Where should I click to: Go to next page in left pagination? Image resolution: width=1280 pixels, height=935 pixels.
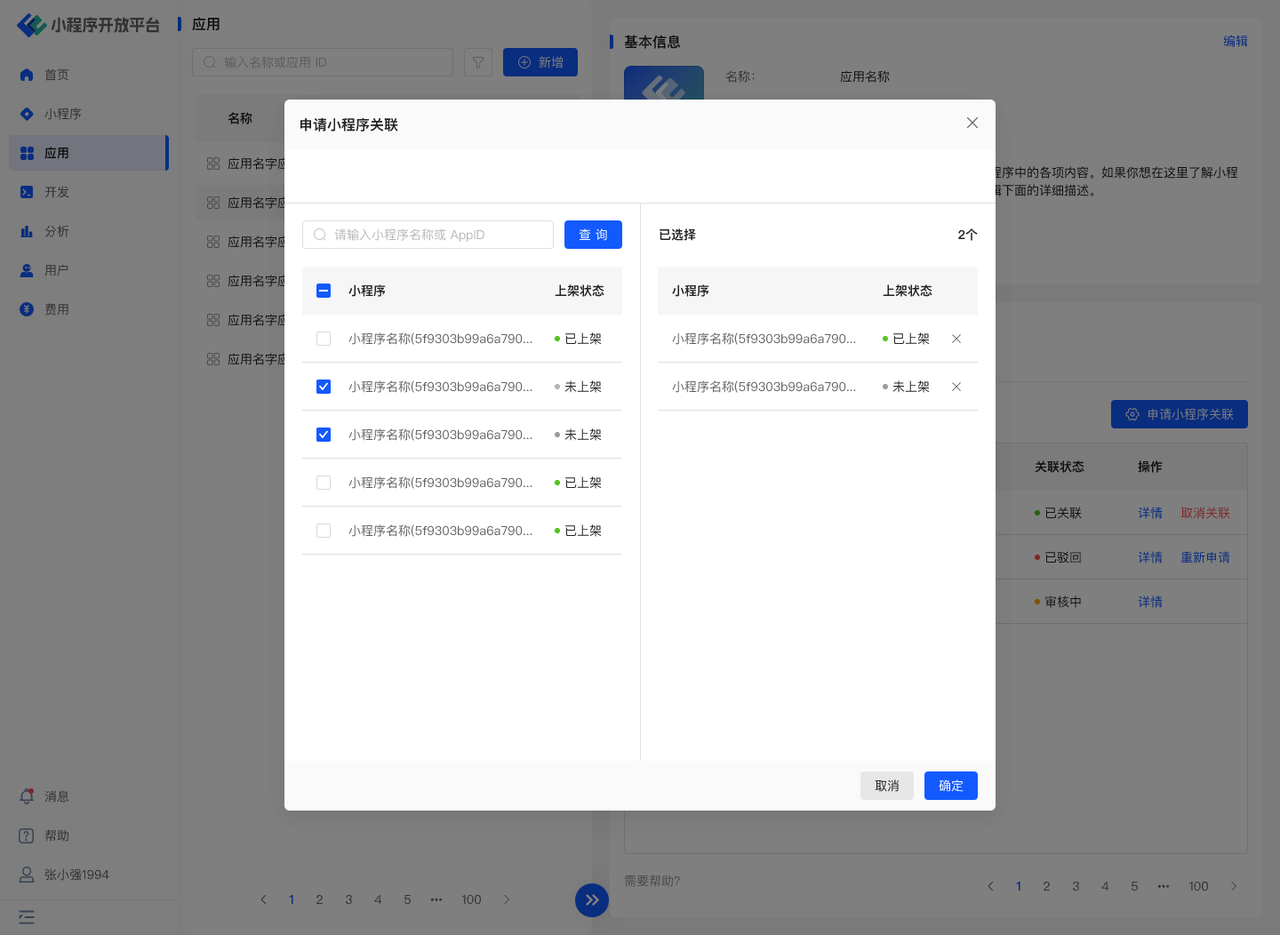507,900
